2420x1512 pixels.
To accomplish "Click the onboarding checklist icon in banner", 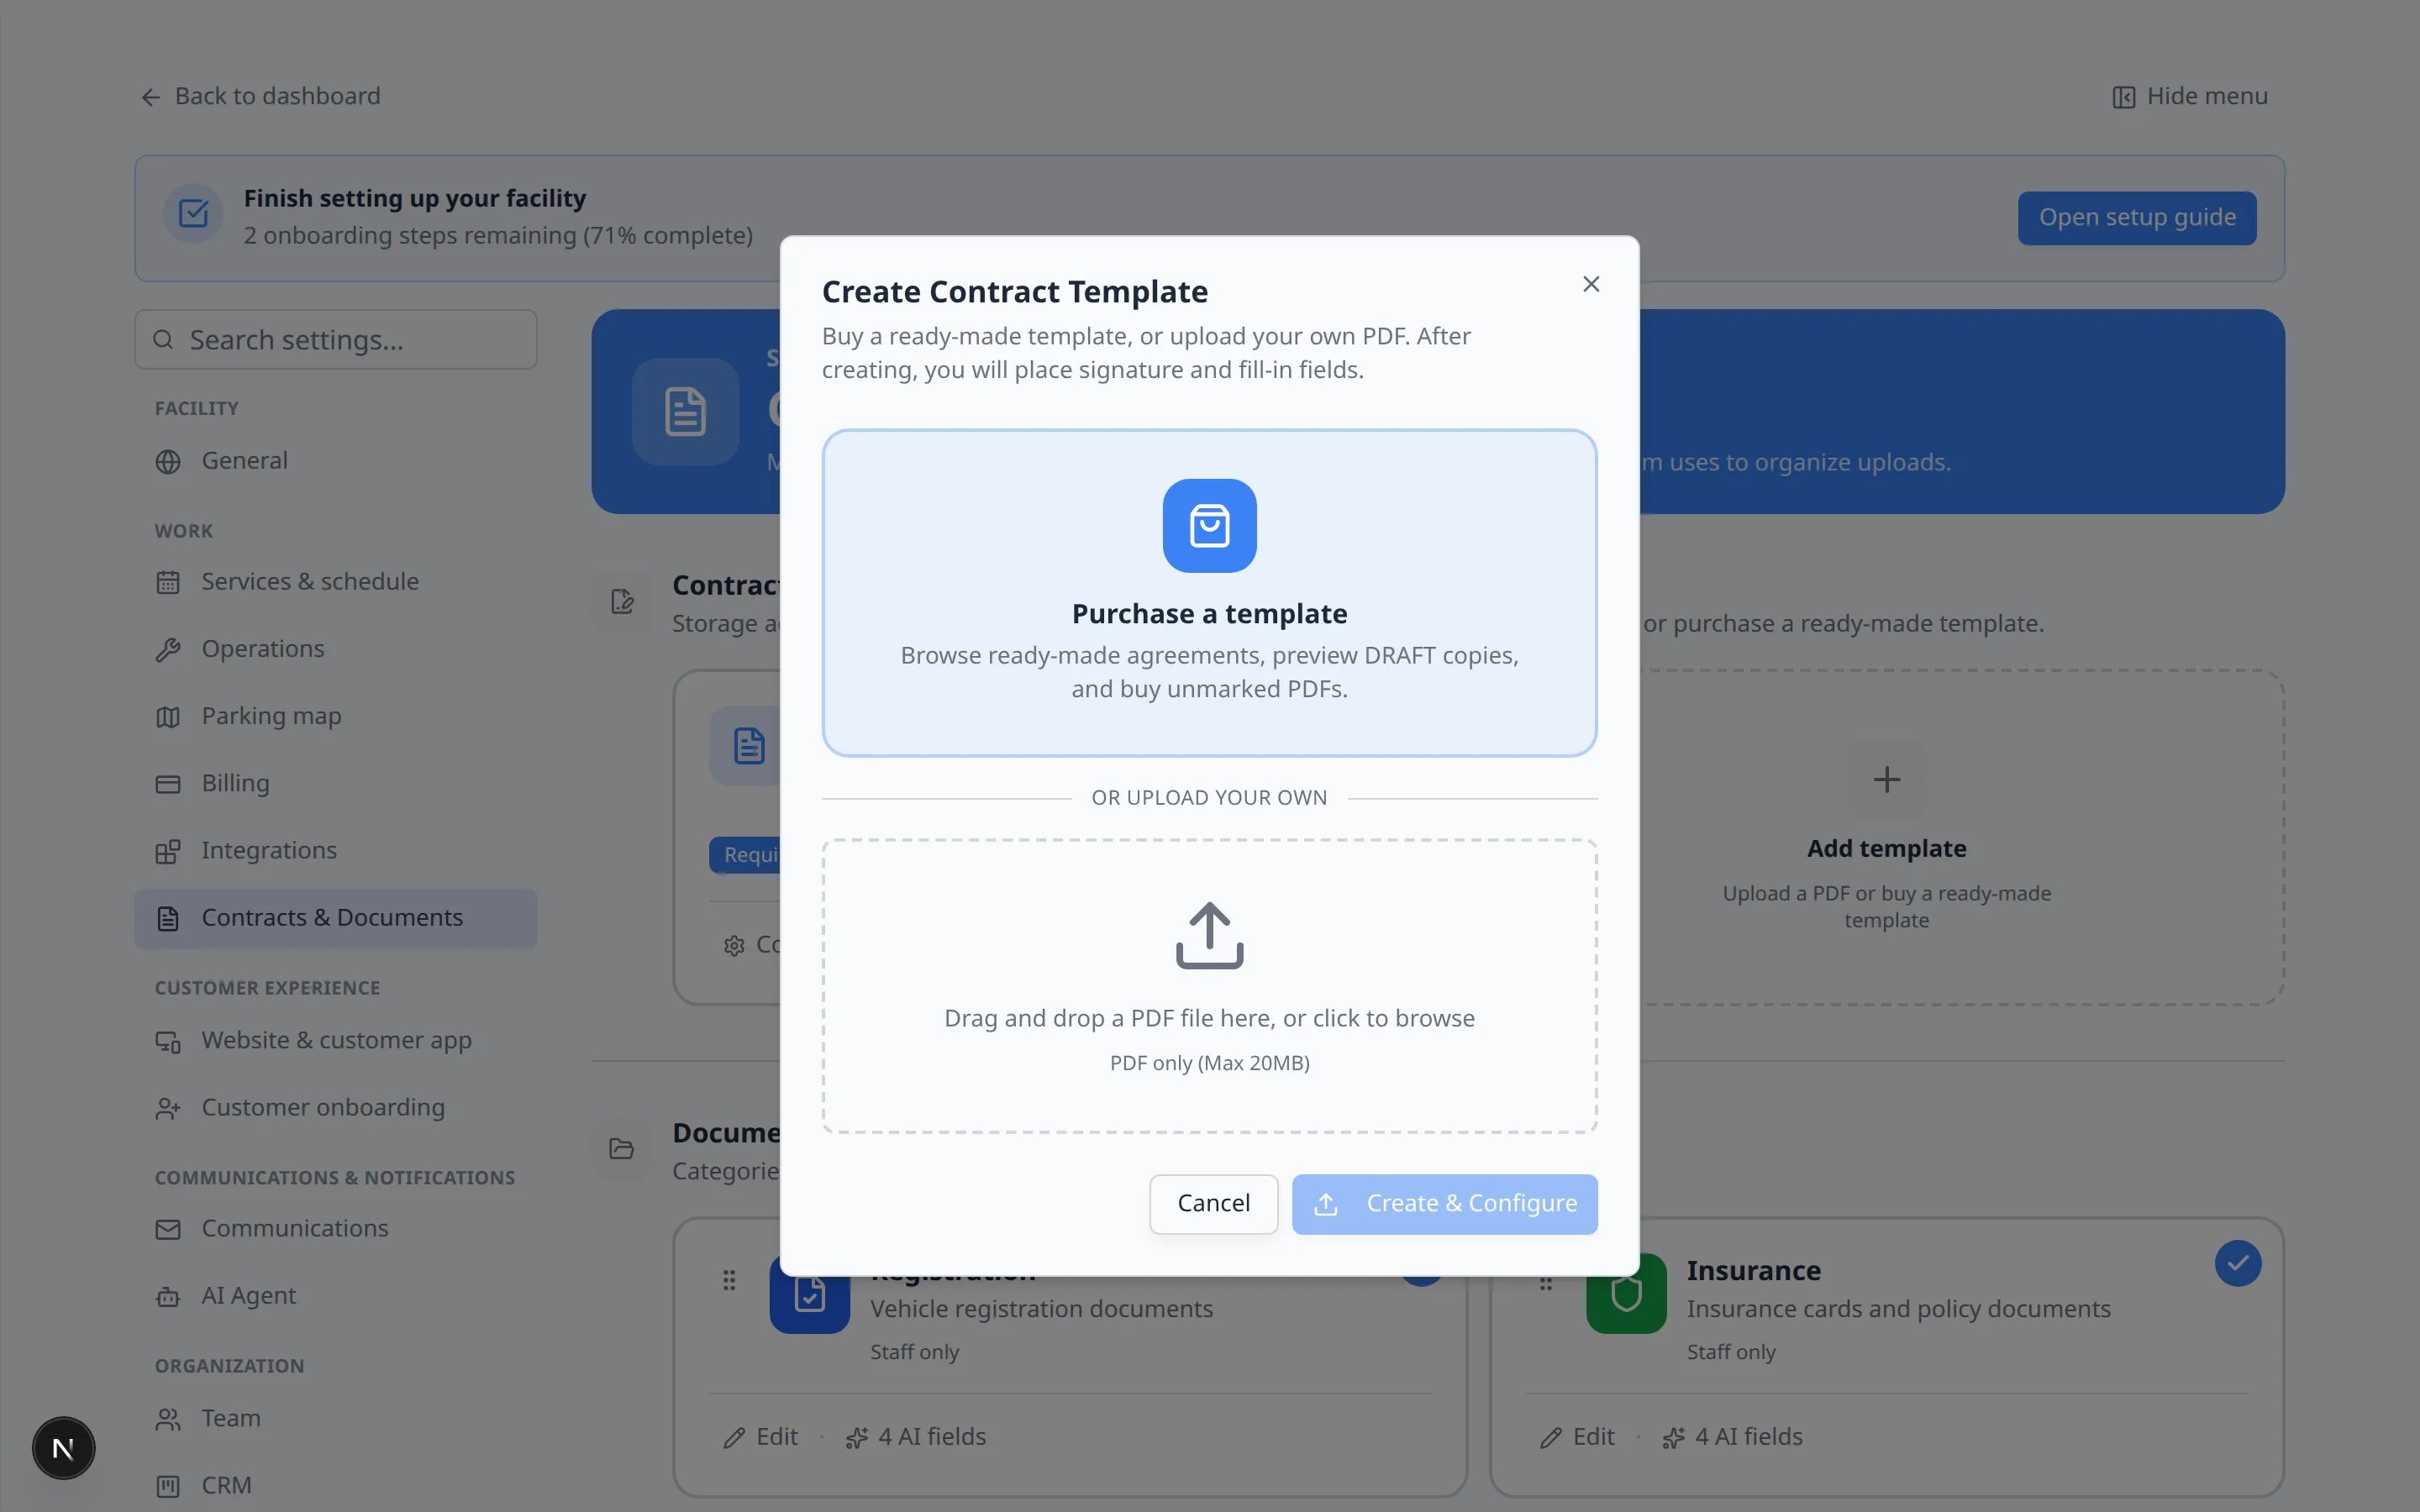I will pyautogui.click(x=193, y=213).
